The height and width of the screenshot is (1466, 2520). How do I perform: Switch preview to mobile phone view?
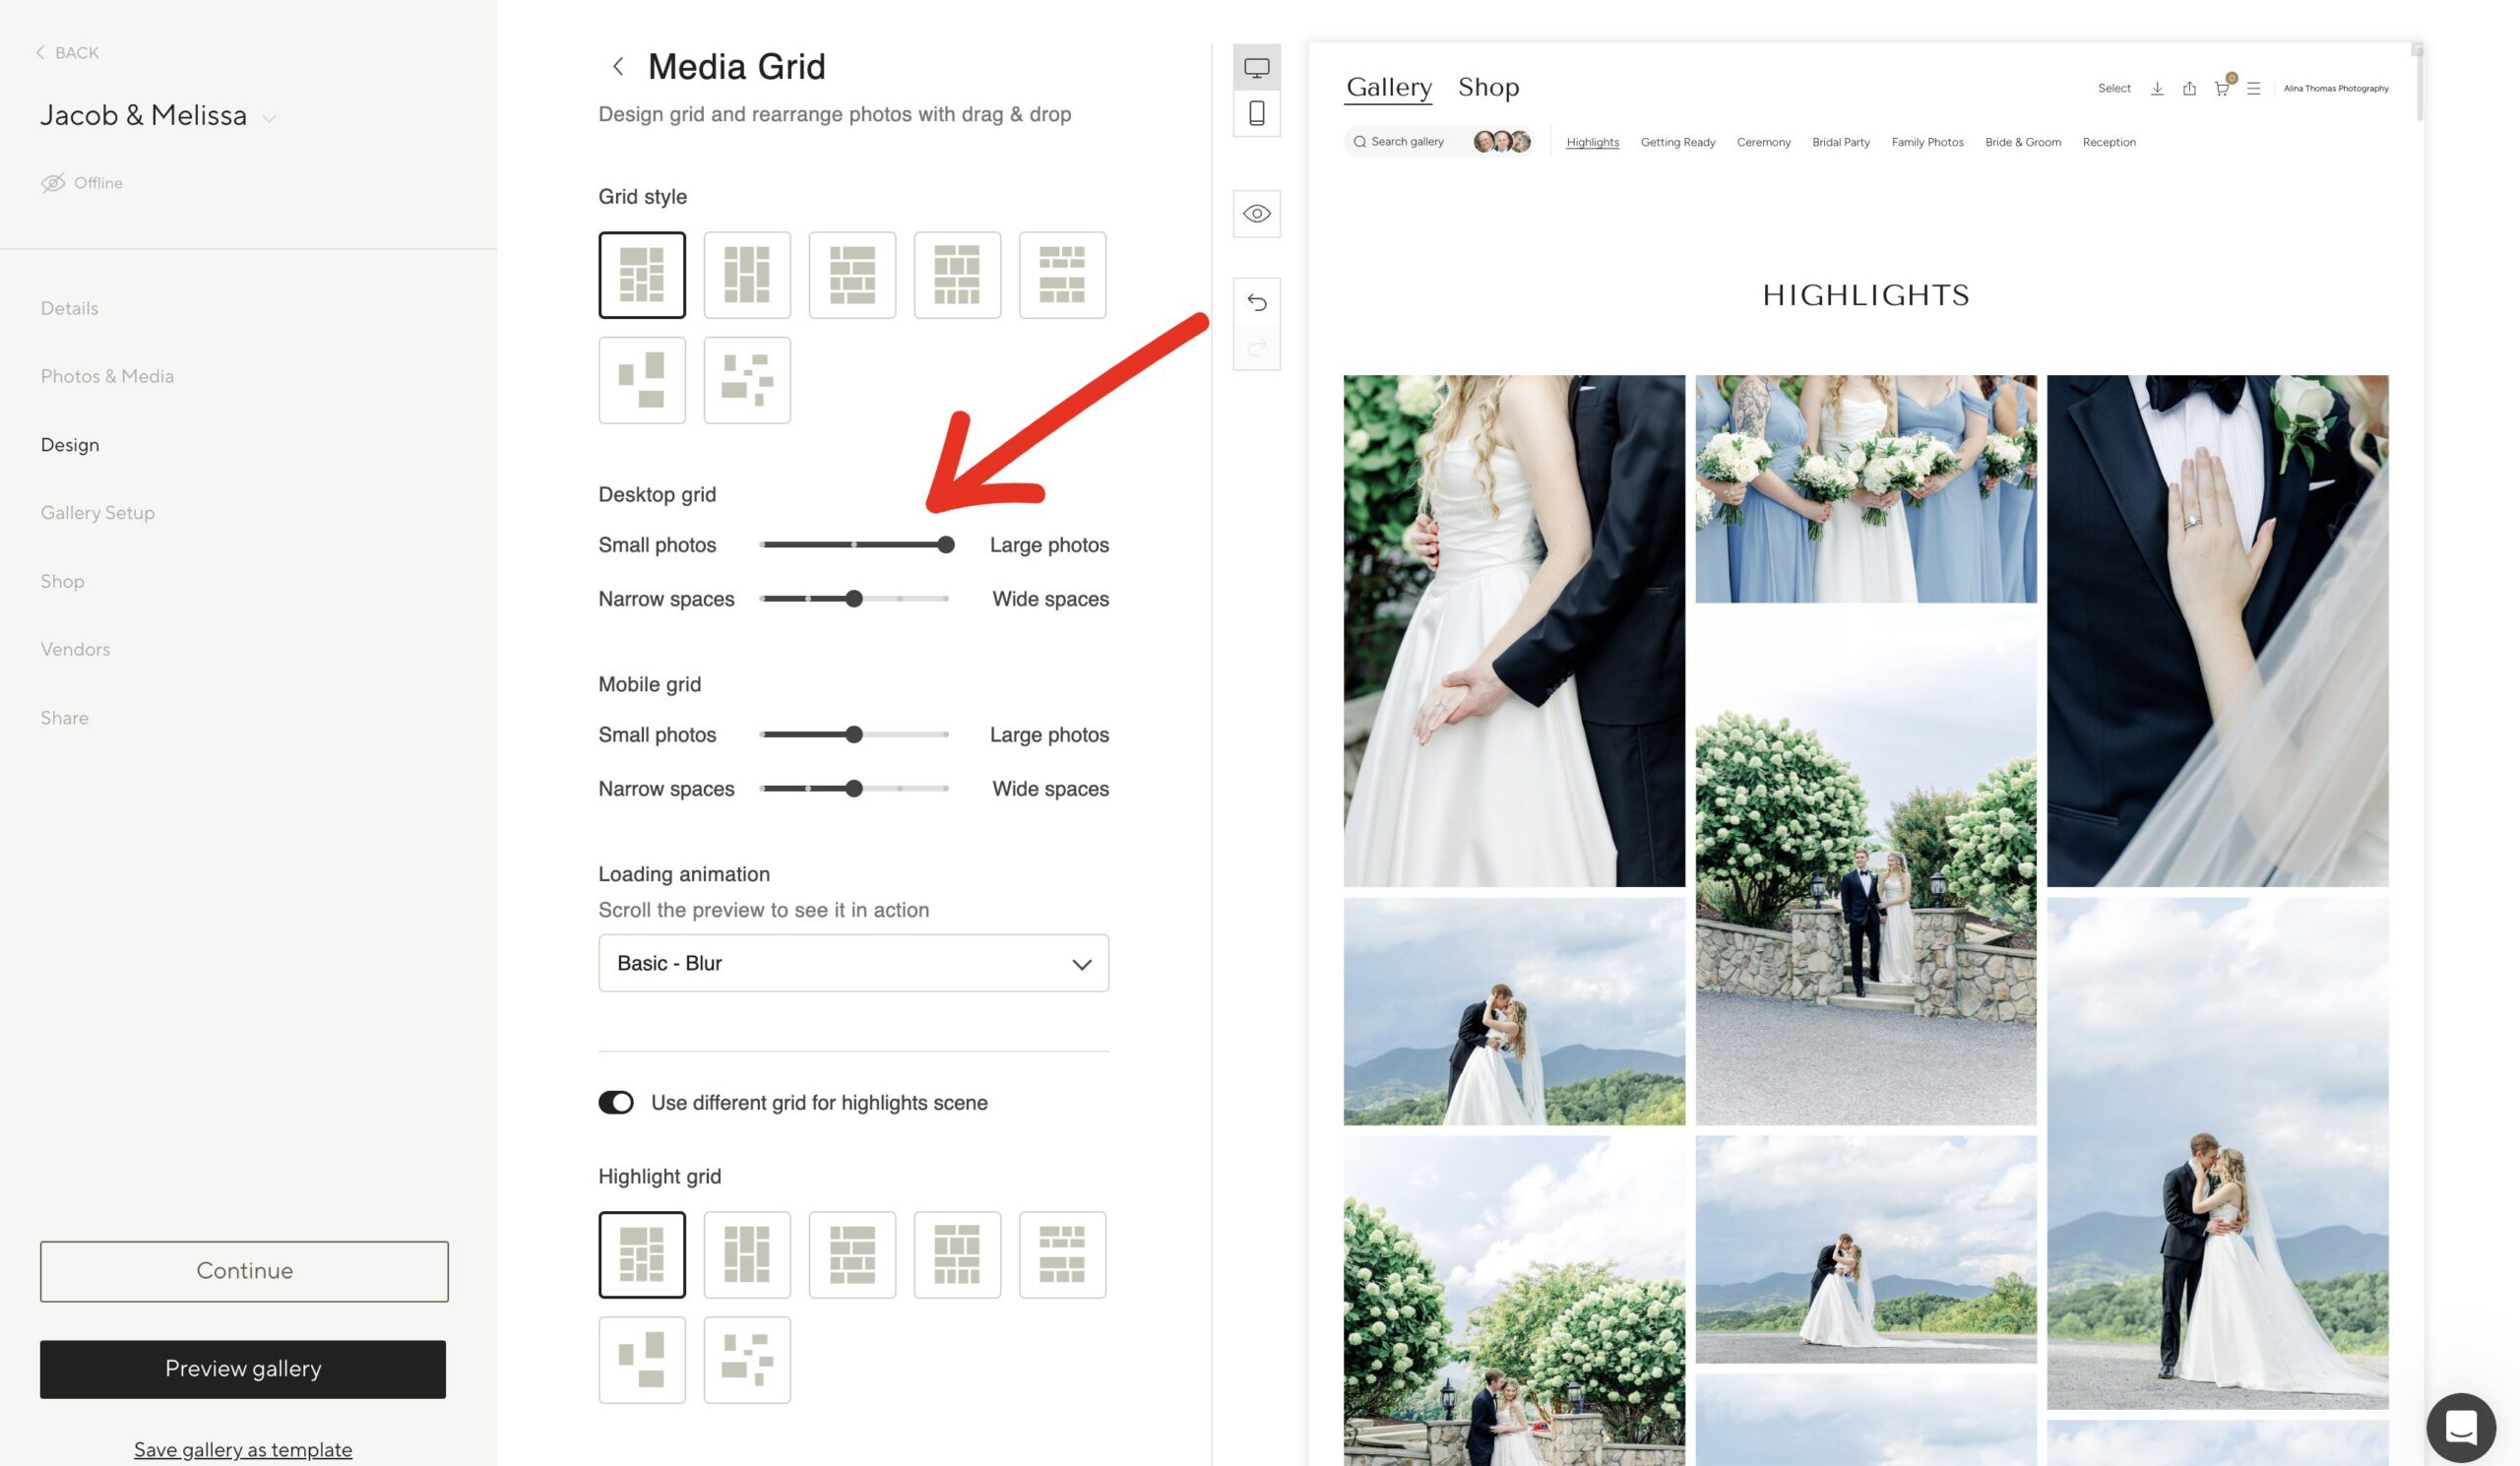pos(1257,113)
